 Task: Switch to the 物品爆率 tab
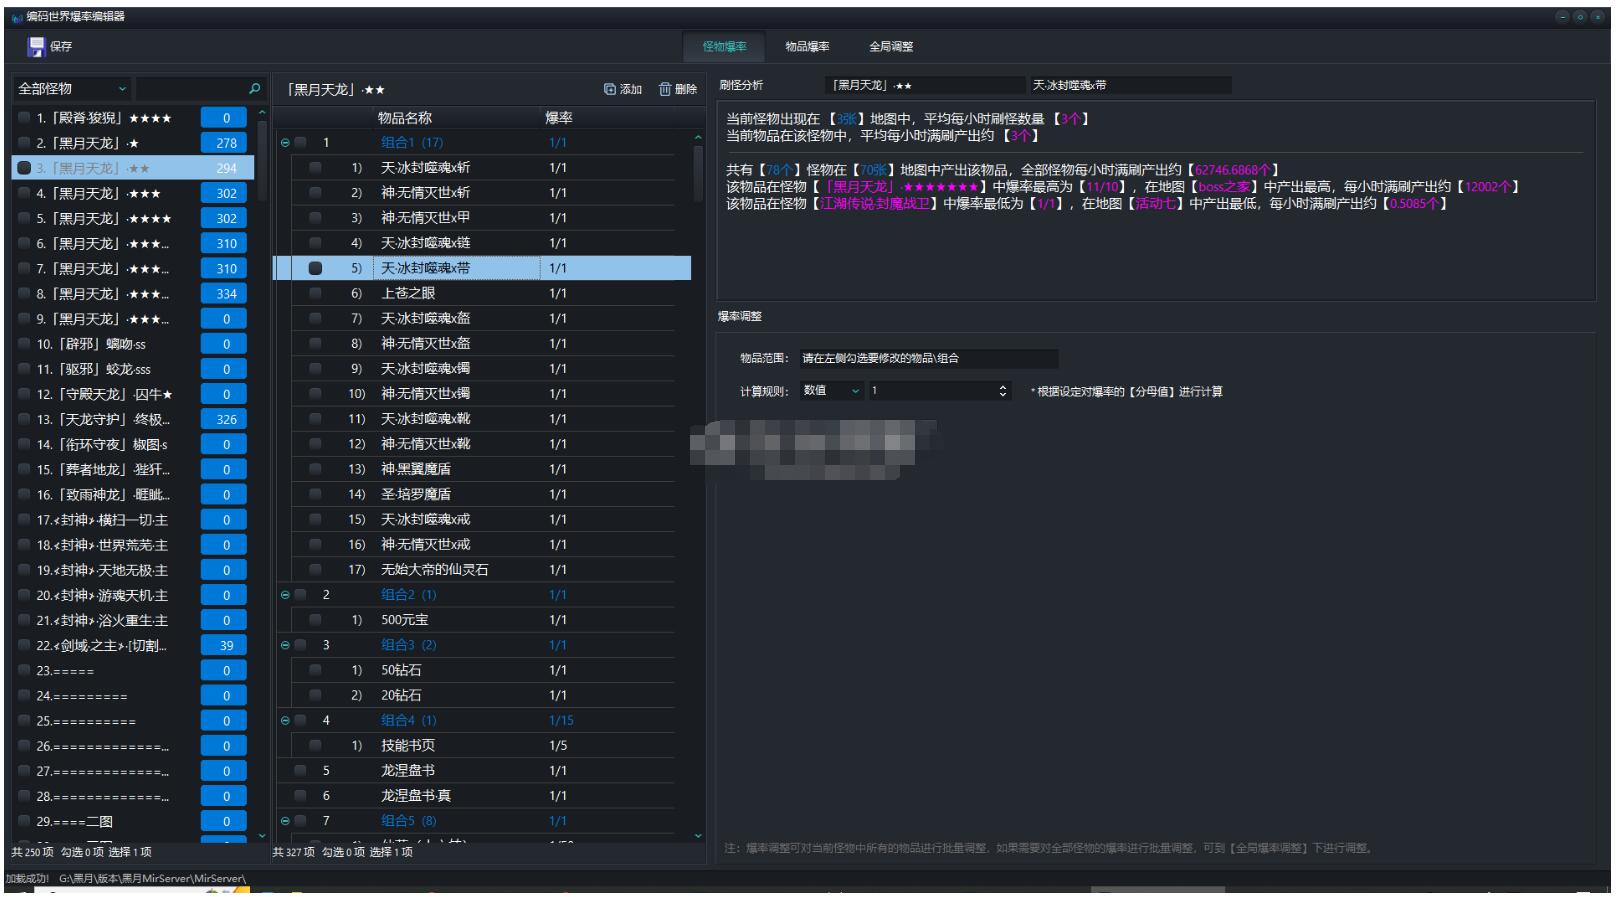(x=806, y=47)
